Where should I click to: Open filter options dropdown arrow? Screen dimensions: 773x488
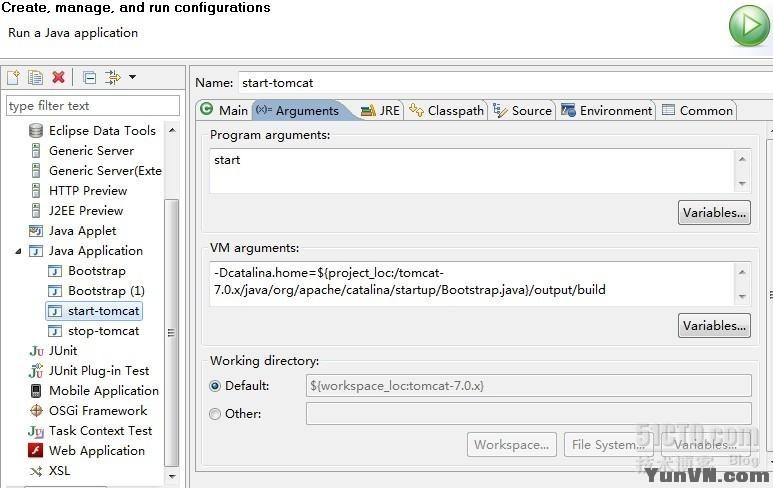[x=132, y=77]
